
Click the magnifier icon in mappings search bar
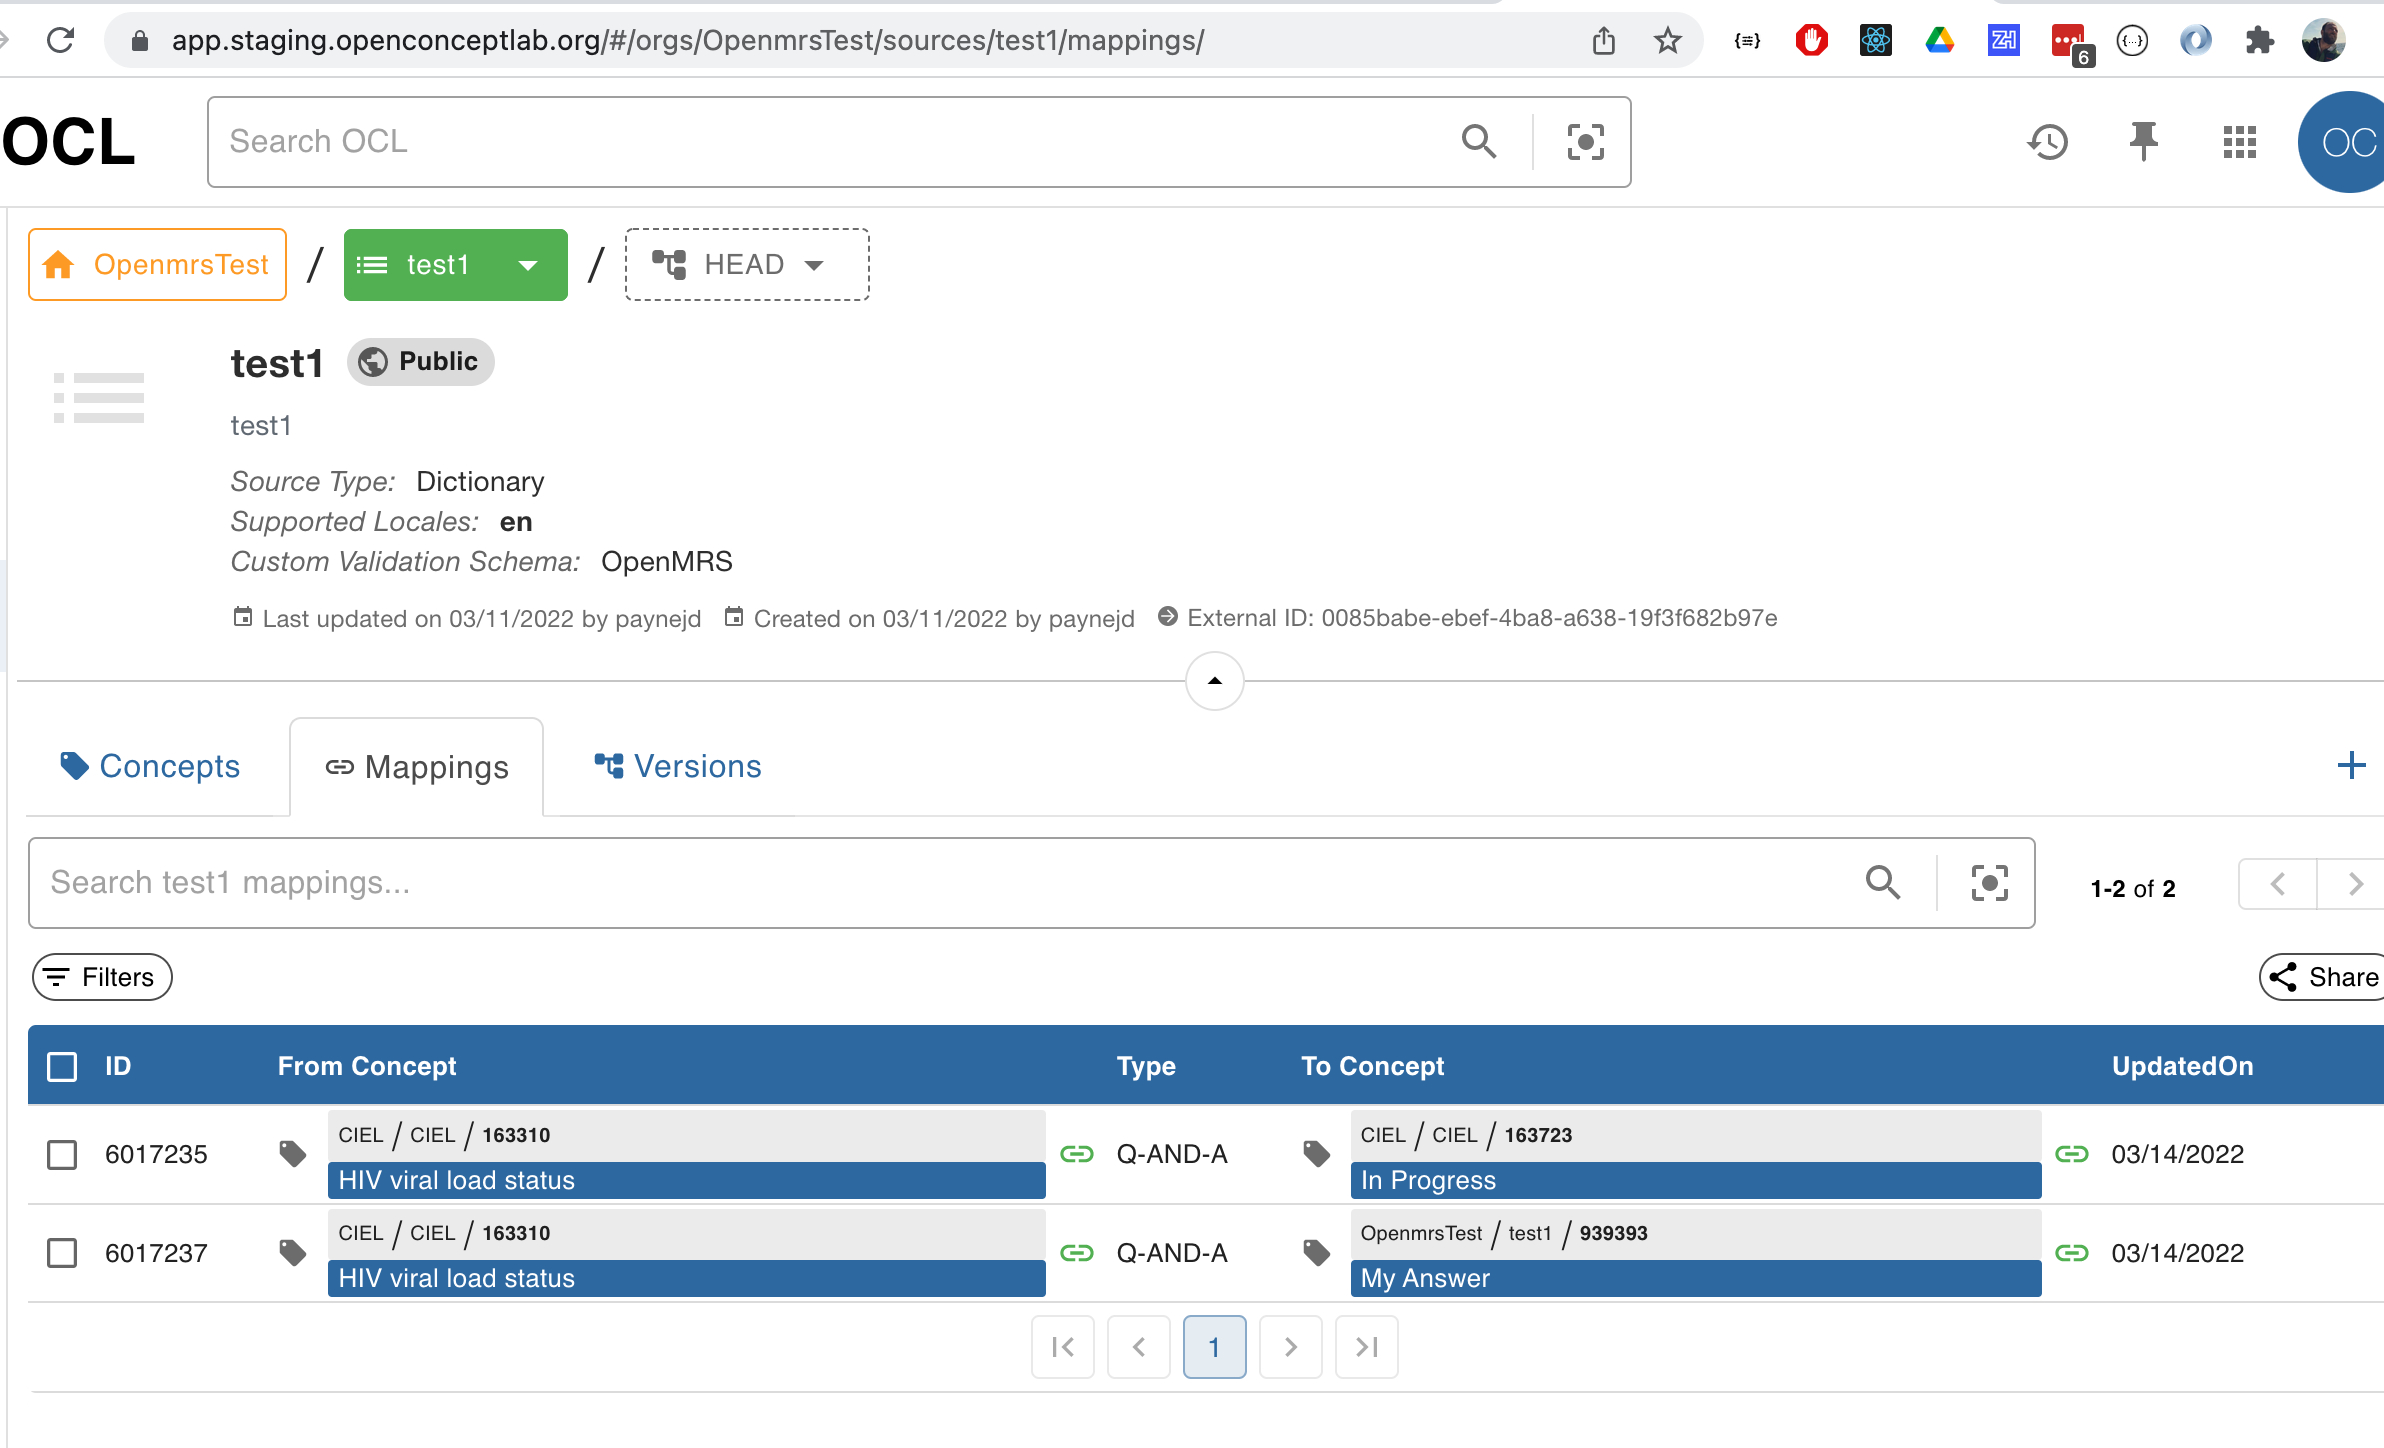click(1884, 883)
